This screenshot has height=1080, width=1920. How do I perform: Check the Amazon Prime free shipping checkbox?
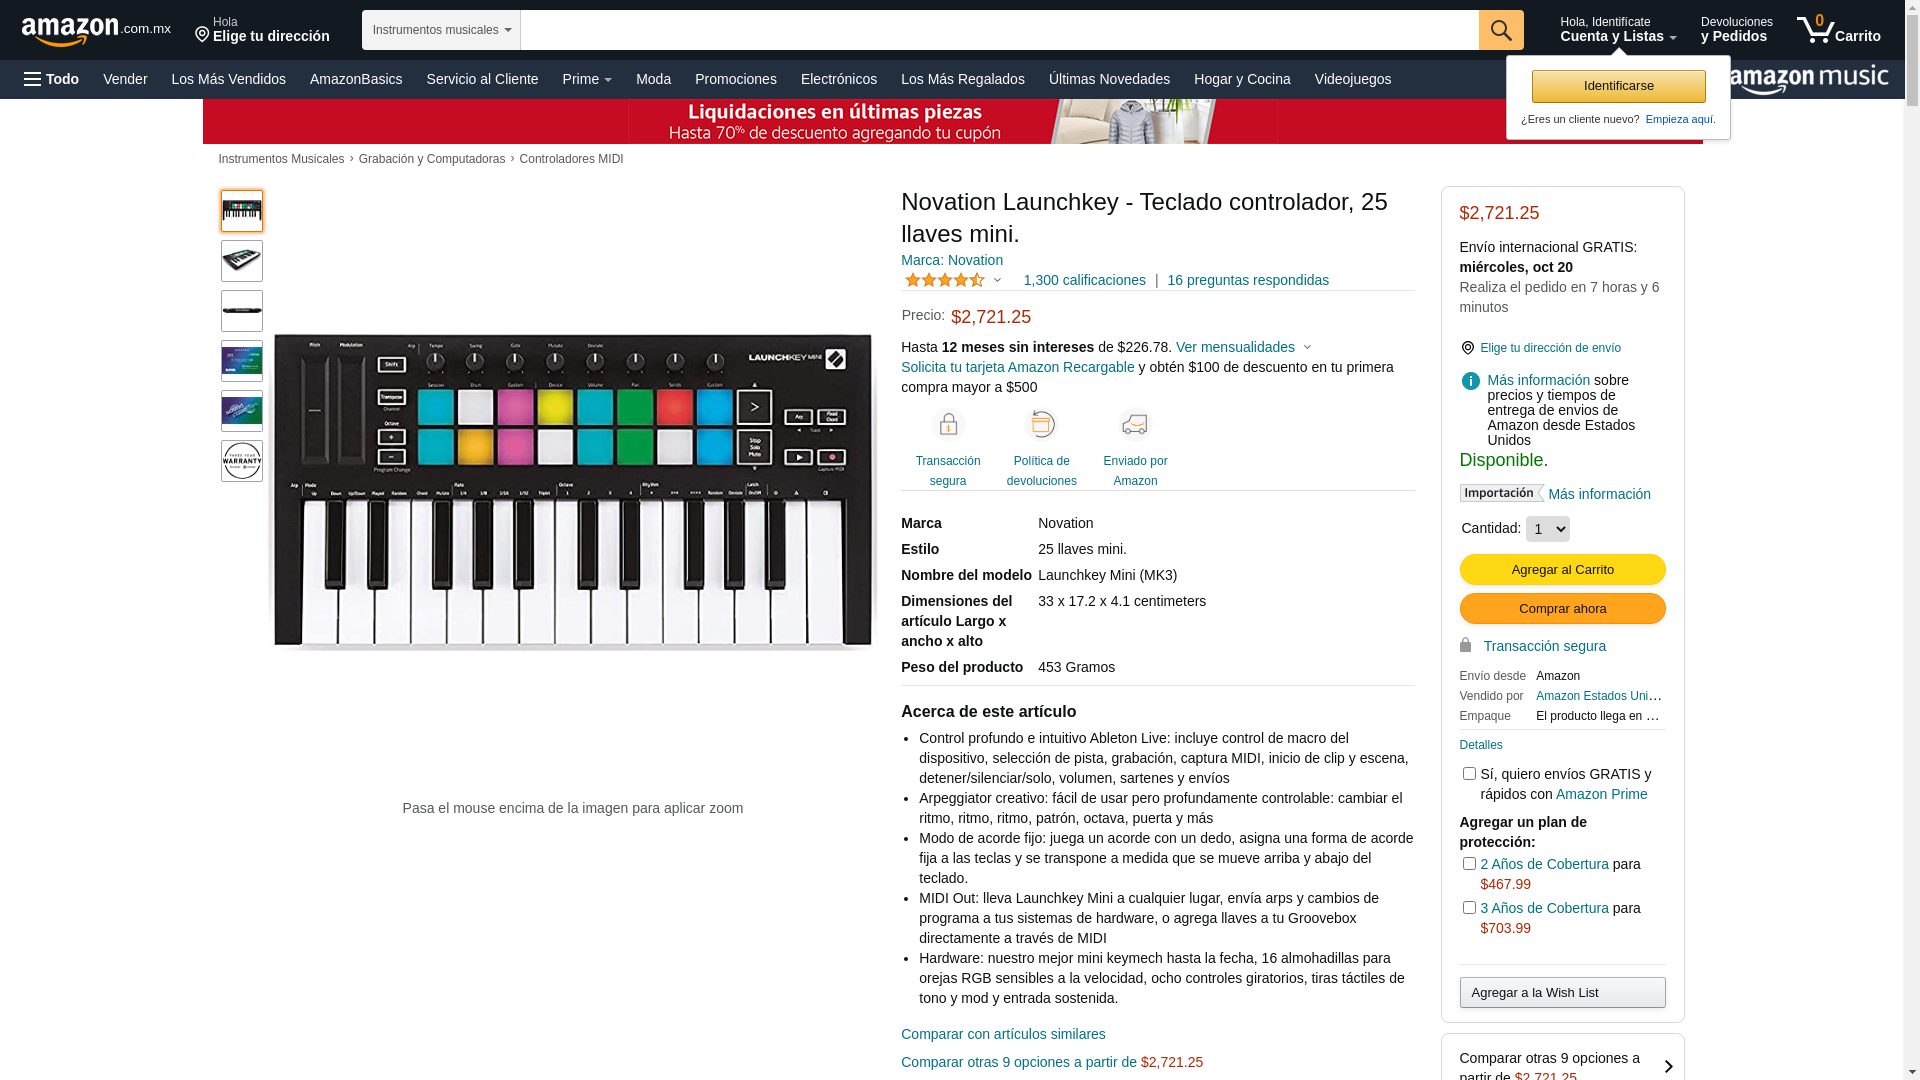point(1469,773)
